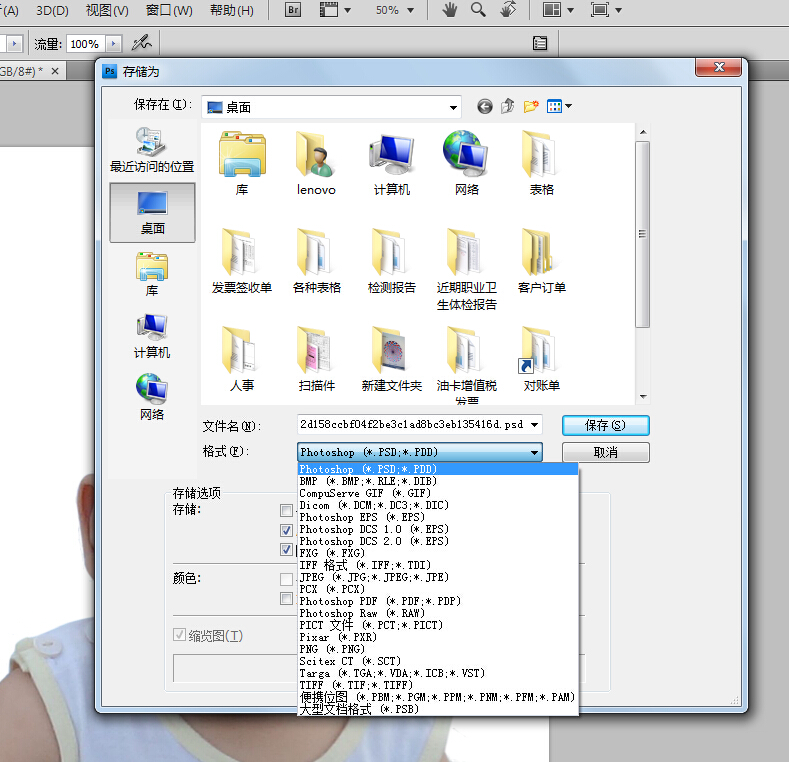Select 桌面 in the places sidebar
789x762 pixels.
coord(152,212)
